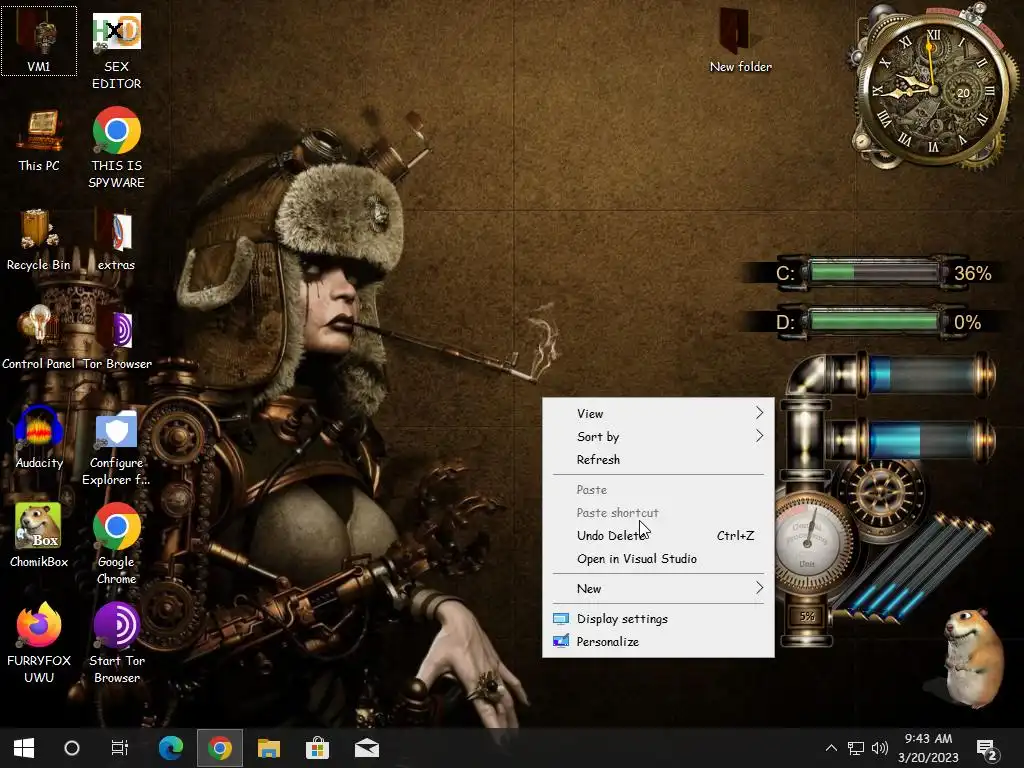This screenshot has width=1024, height=768.
Task: Select the THIS IS SPYWARE Chrome icon
Action: tap(116, 148)
